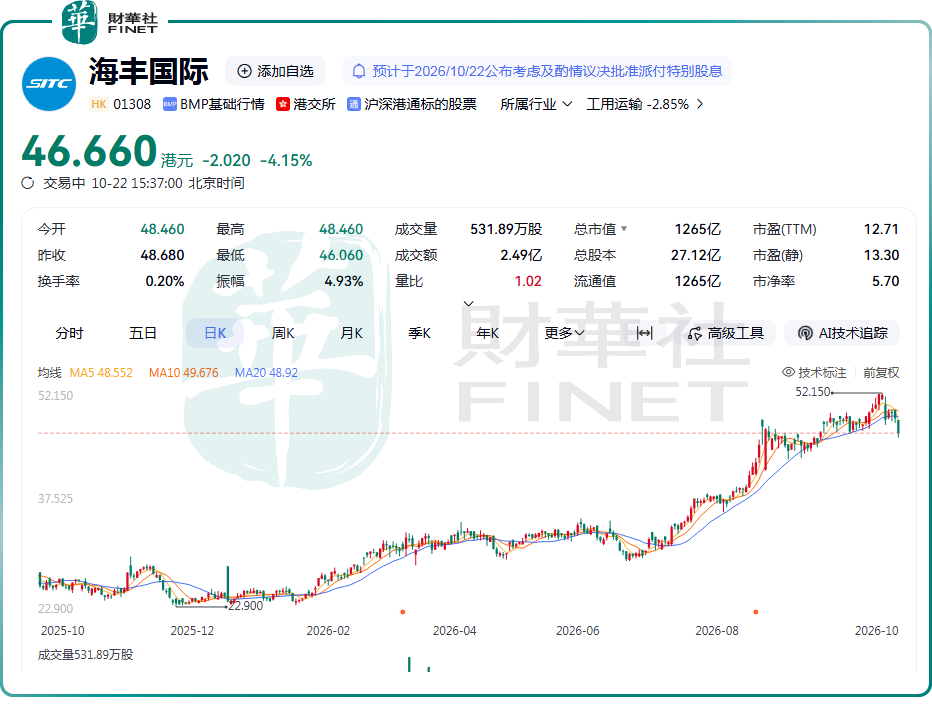Open the 前复权 adjustment selector
This screenshot has width=932, height=717.
(881, 372)
